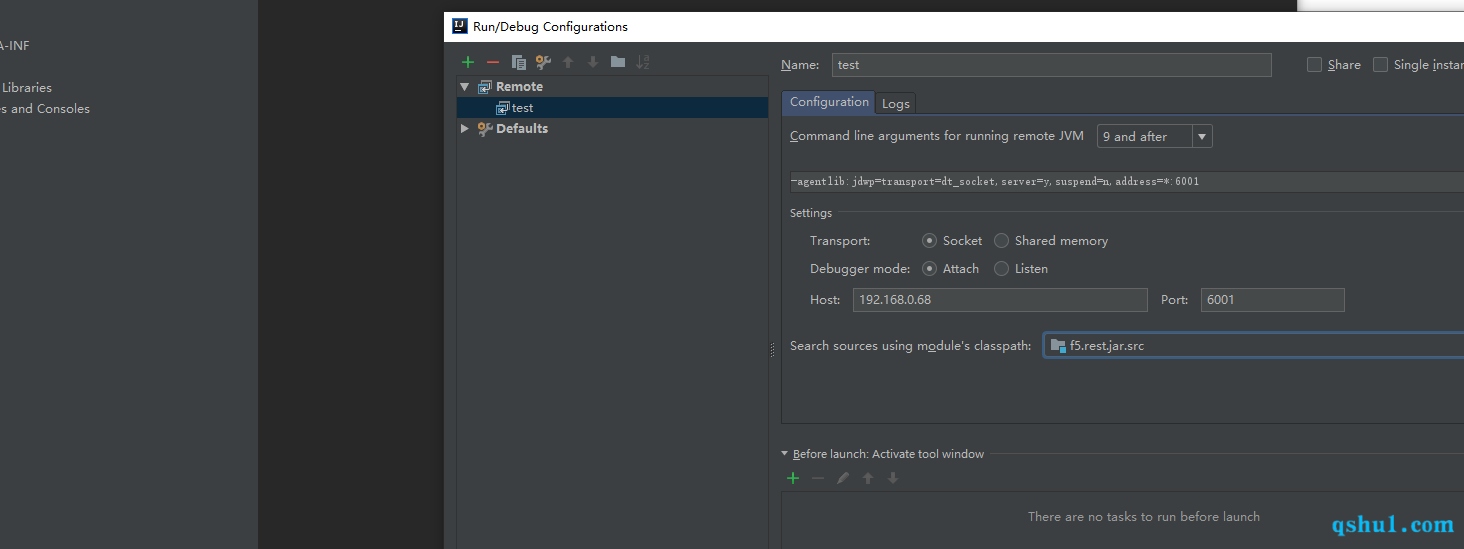Enable the Share checkbox
This screenshot has width=1464, height=549.
1315,65
